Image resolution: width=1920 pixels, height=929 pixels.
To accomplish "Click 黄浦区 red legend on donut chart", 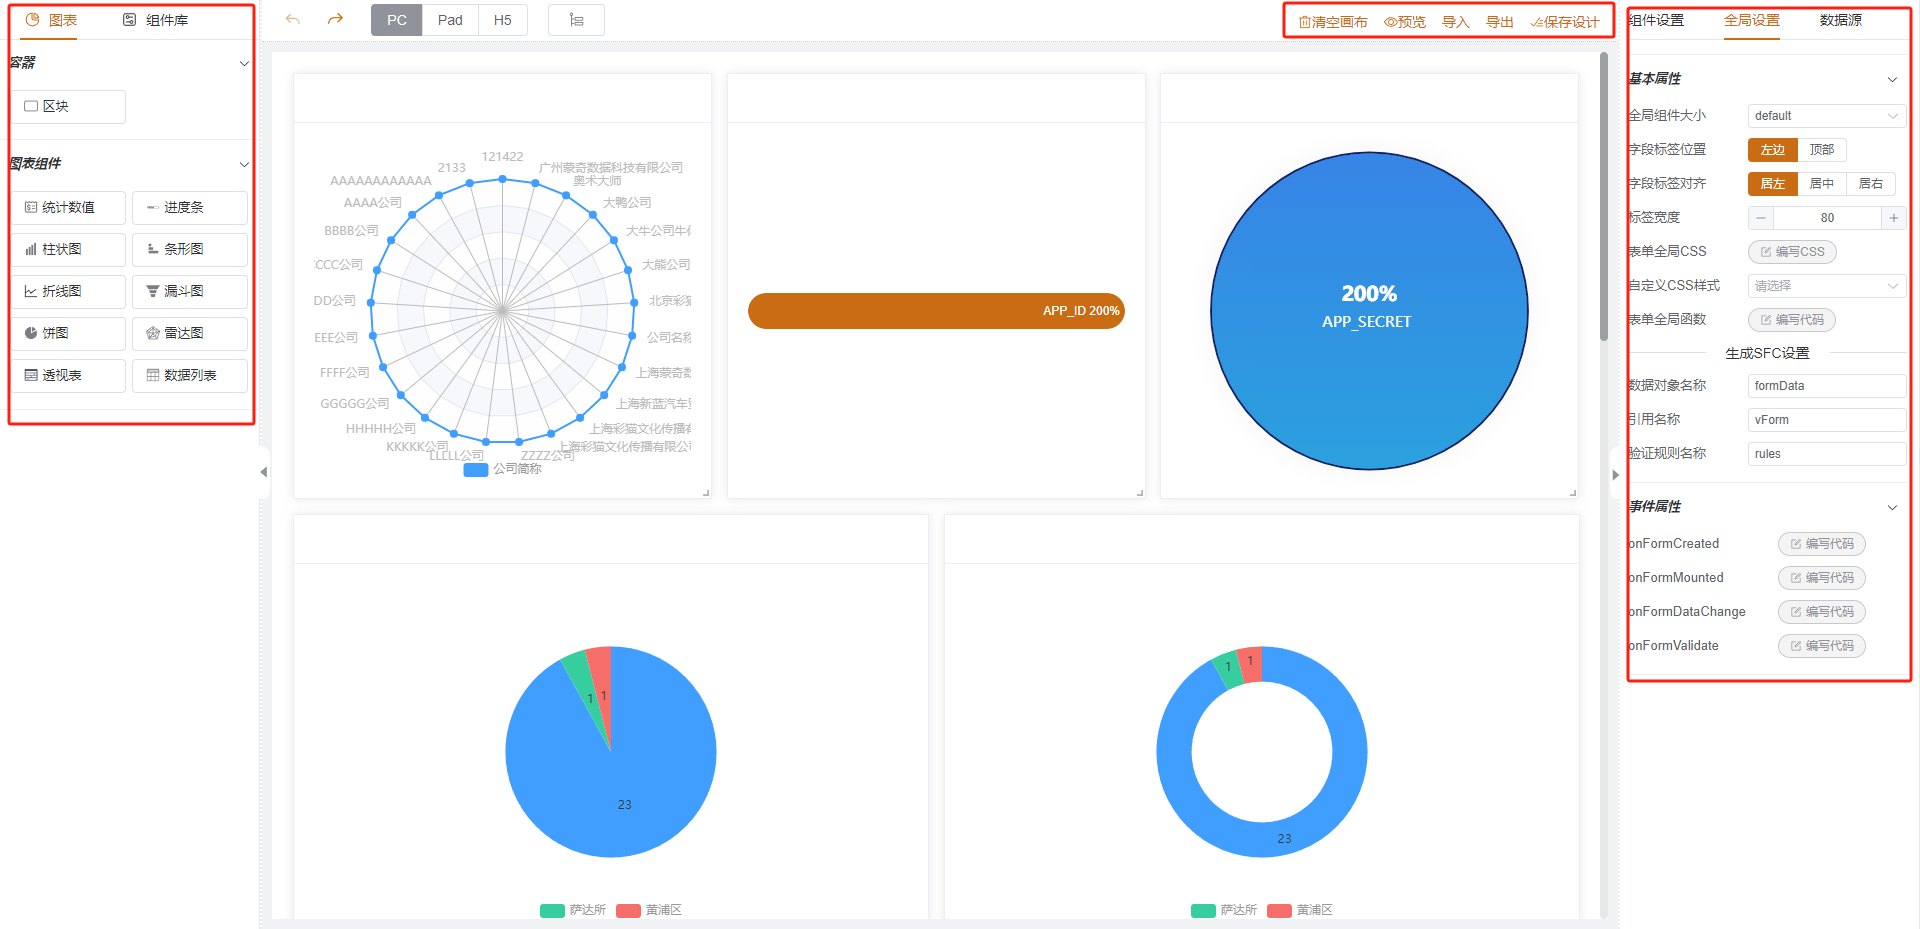I will coord(1300,910).
